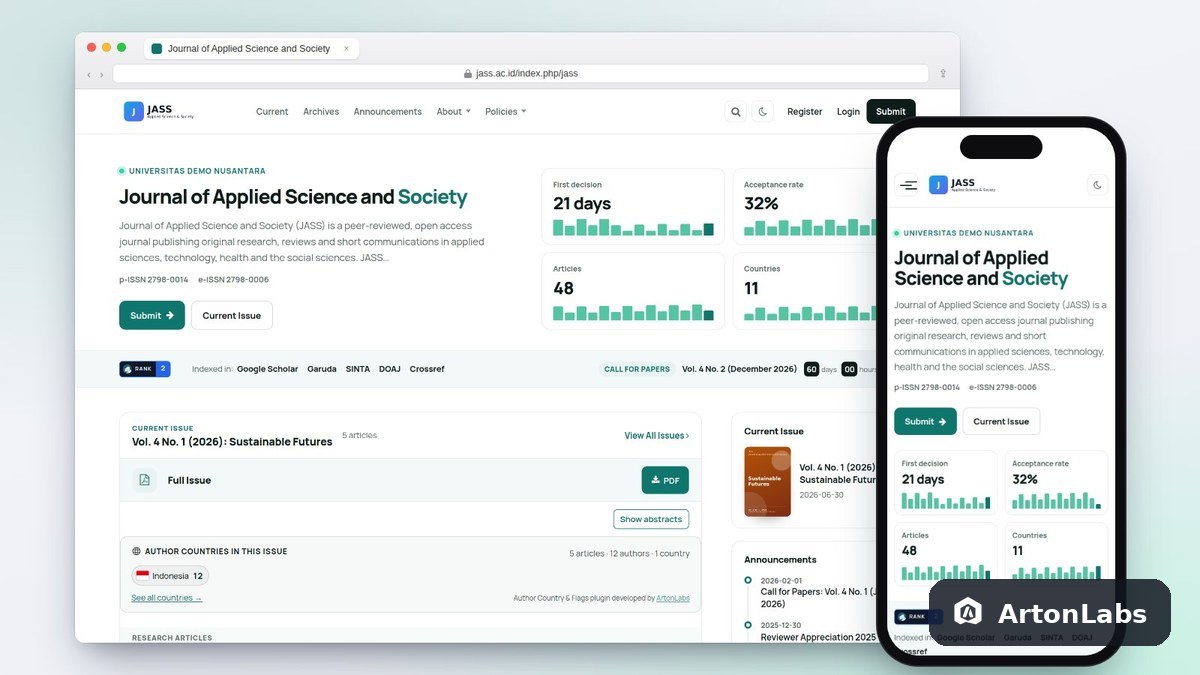Click the browser share icon beside the address bar
This screenshot has width=1200, height=675.
click(942, 73)
